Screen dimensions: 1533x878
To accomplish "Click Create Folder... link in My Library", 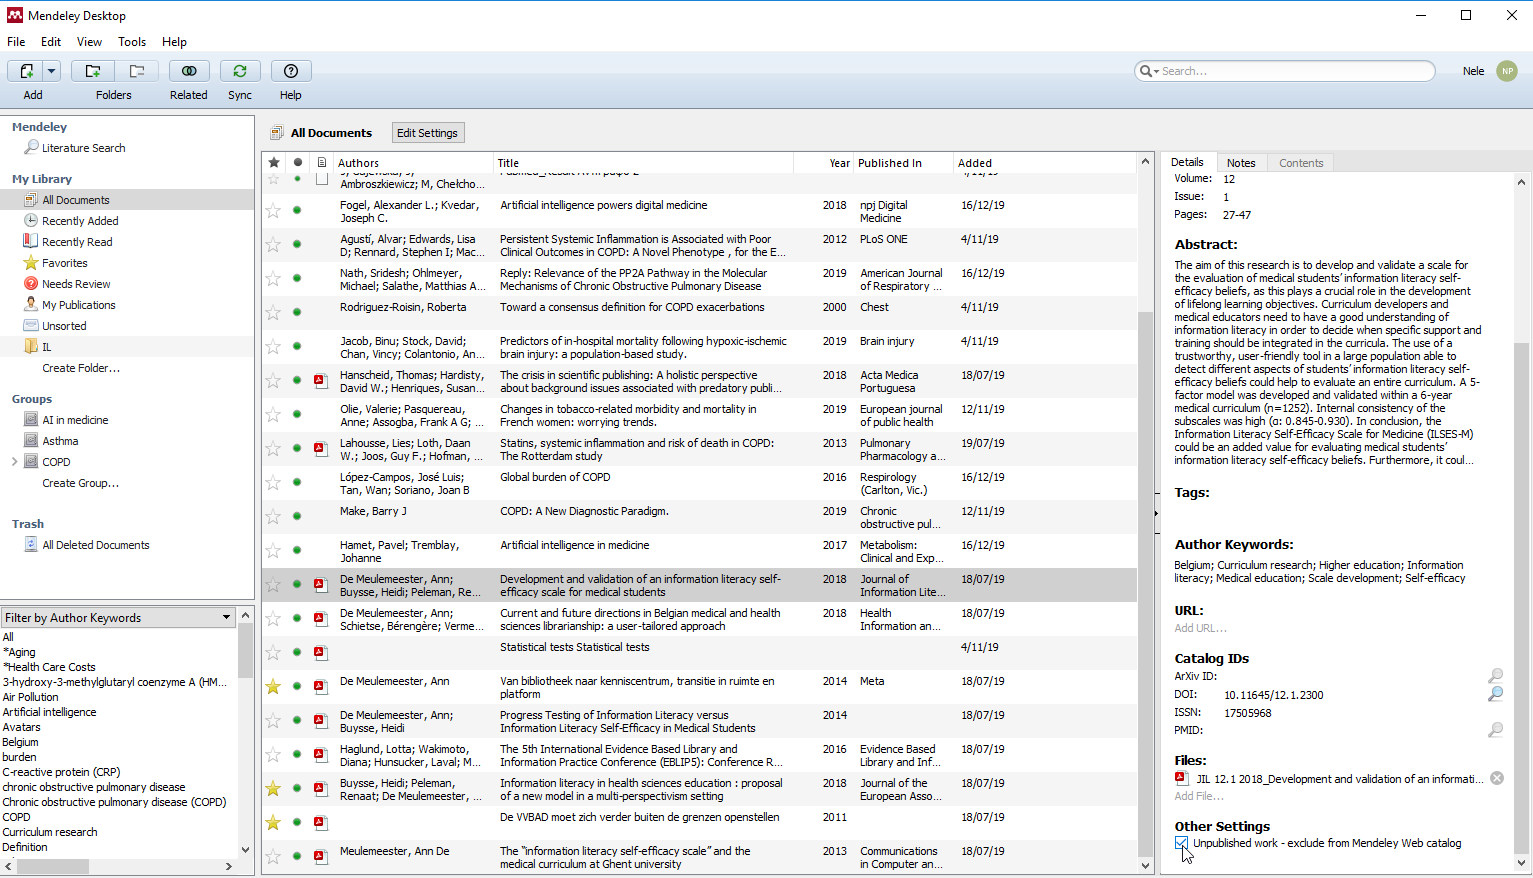I will pyautogui.click(x=80, y=368).
